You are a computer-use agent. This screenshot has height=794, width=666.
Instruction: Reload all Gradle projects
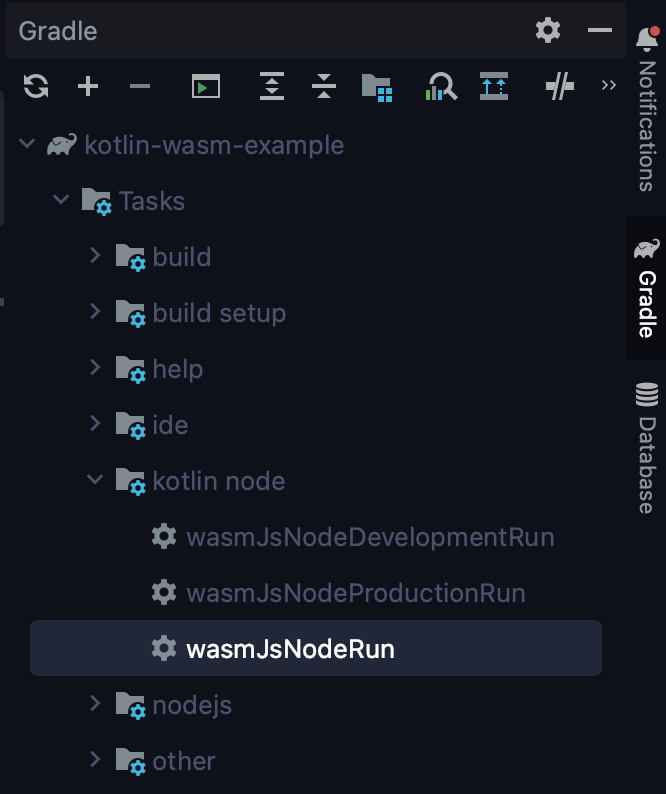click(x=36, y=86)
